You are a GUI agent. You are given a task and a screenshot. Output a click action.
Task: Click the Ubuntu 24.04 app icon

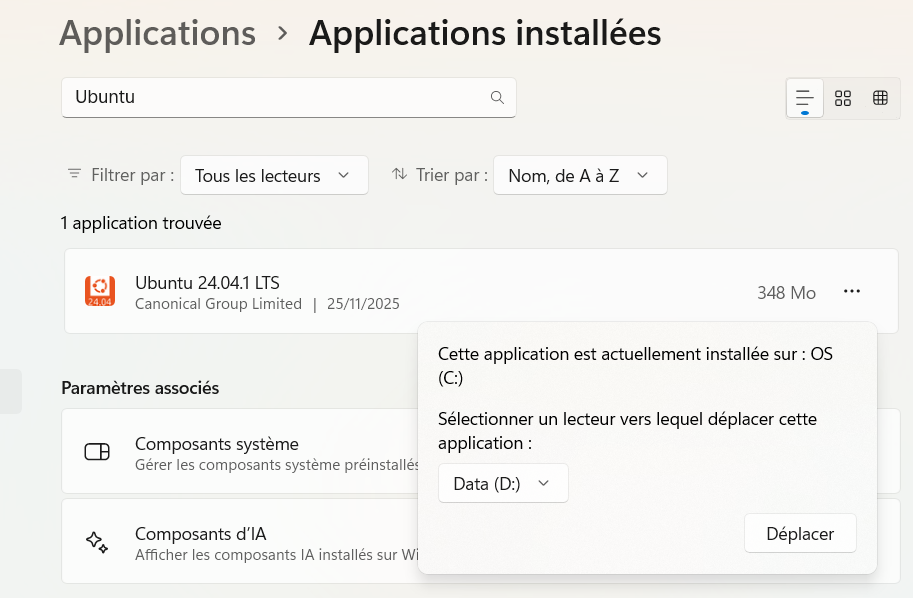[100, 292]
